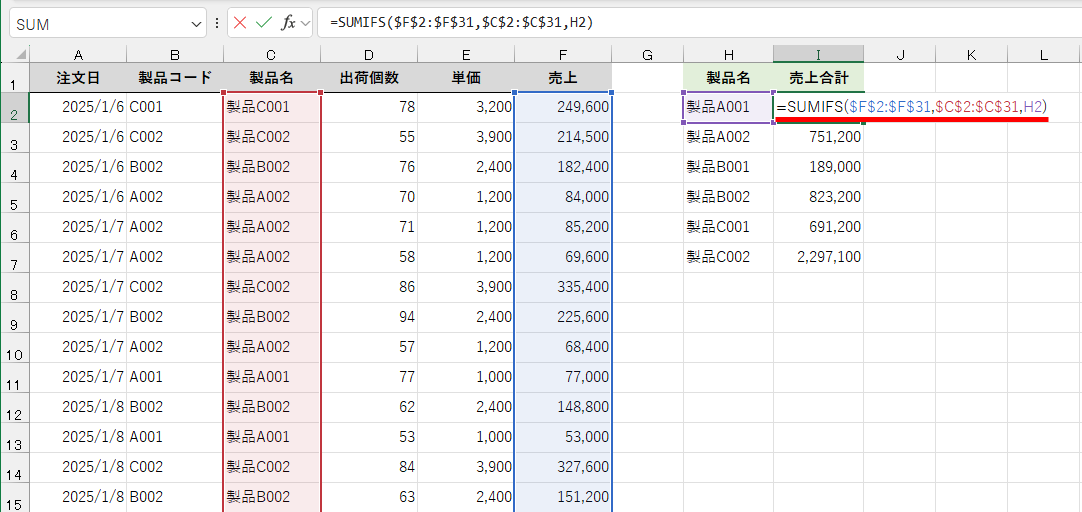Image resolution: width=1082 pixels, height=512 pixels.
Task: Click the shipment quantity cell 86
Action: [369, 287]
